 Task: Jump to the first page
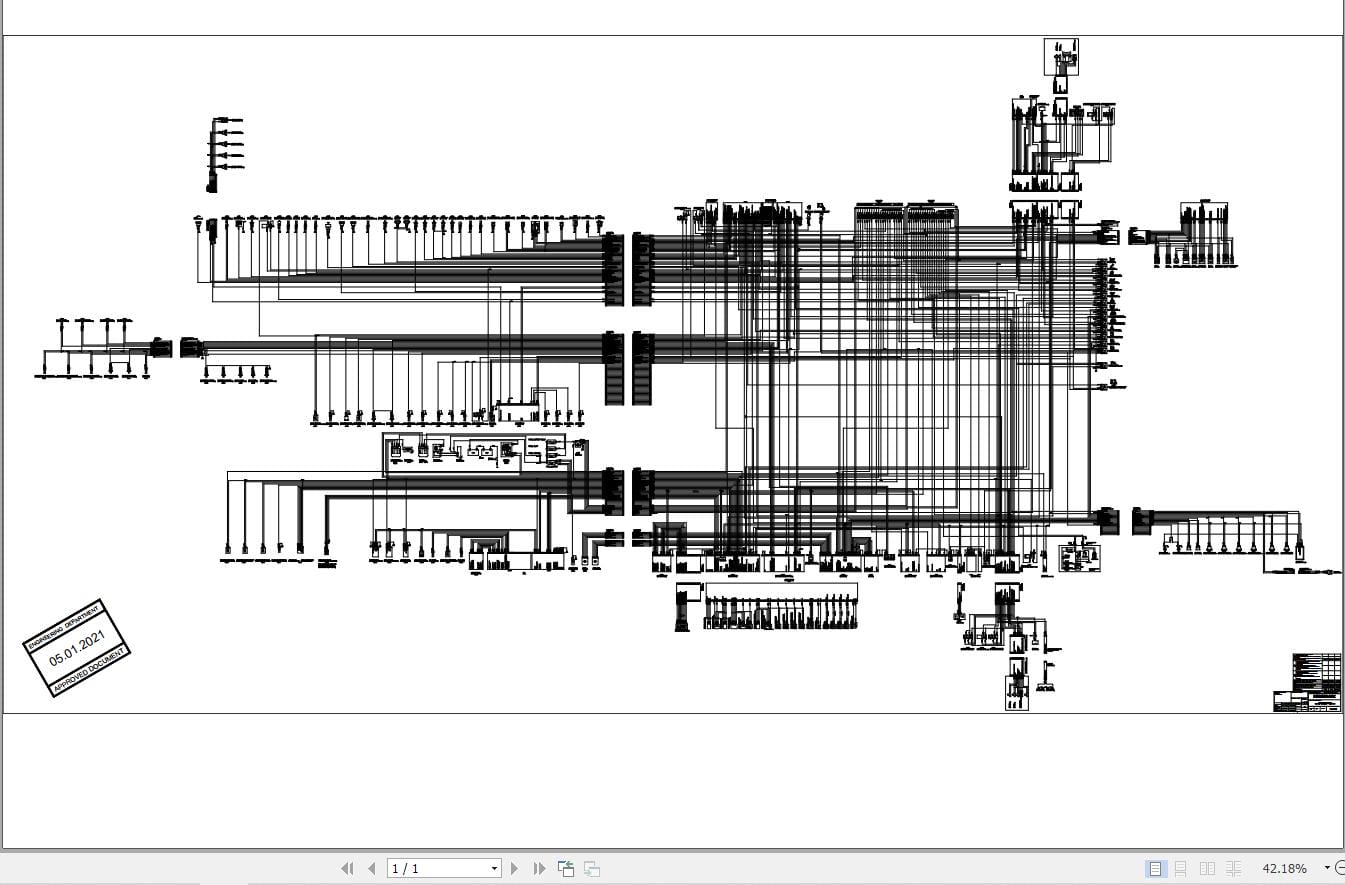coord(348,868)
